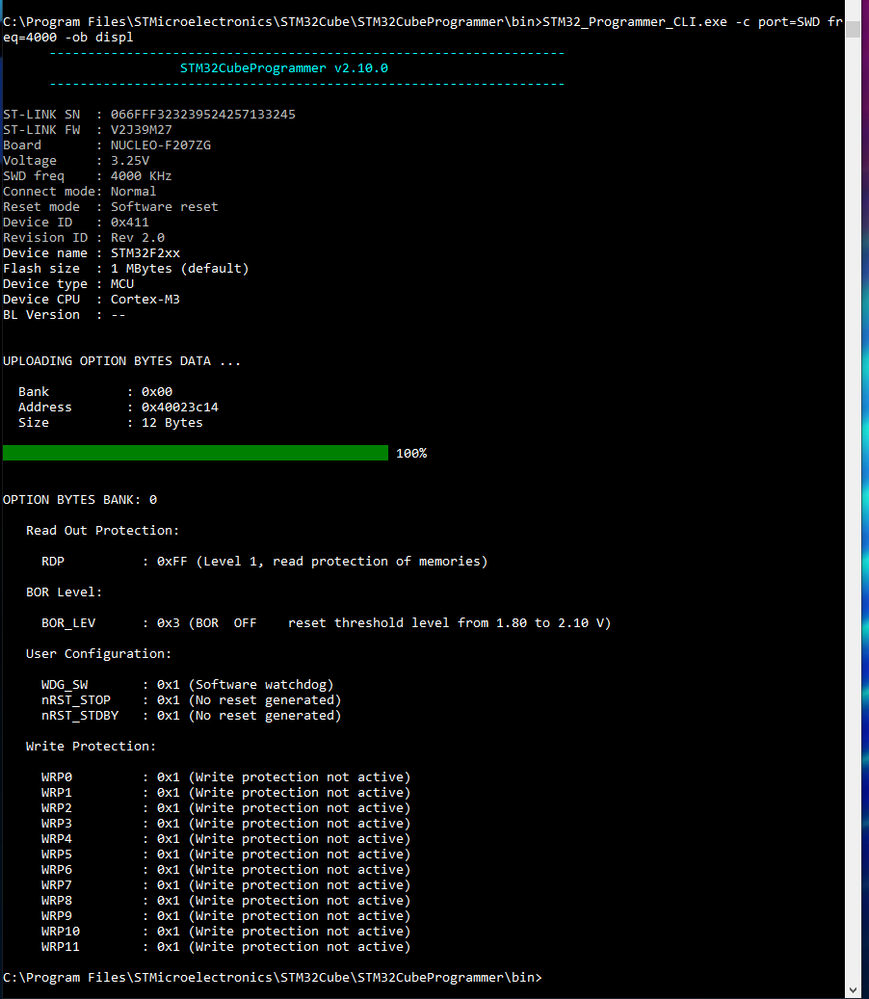Click the Device type value MCU
869x999 pixels.
pyautogui.click(x=122, y=284)
